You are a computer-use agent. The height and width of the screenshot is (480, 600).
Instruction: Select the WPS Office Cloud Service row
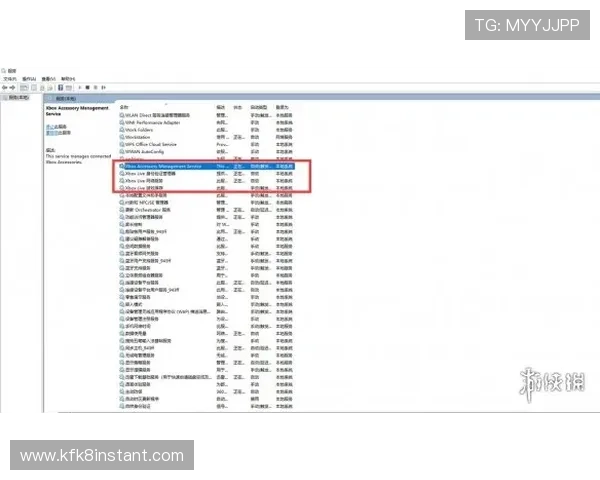pyautogui.click(x=150, y=144)
